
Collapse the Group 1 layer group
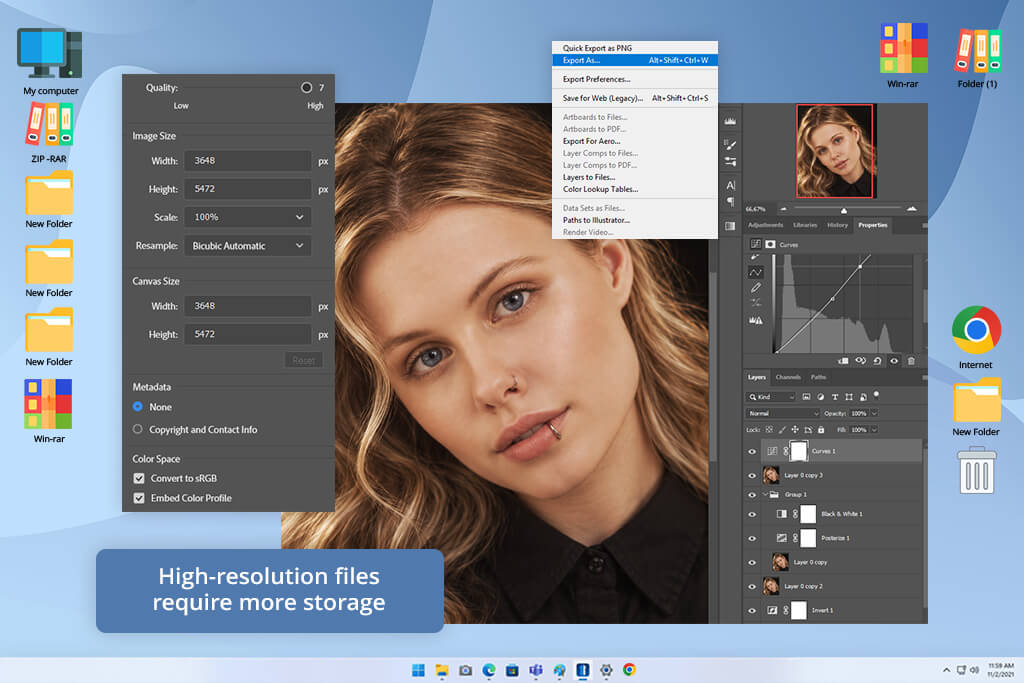[x=765, y=494]
